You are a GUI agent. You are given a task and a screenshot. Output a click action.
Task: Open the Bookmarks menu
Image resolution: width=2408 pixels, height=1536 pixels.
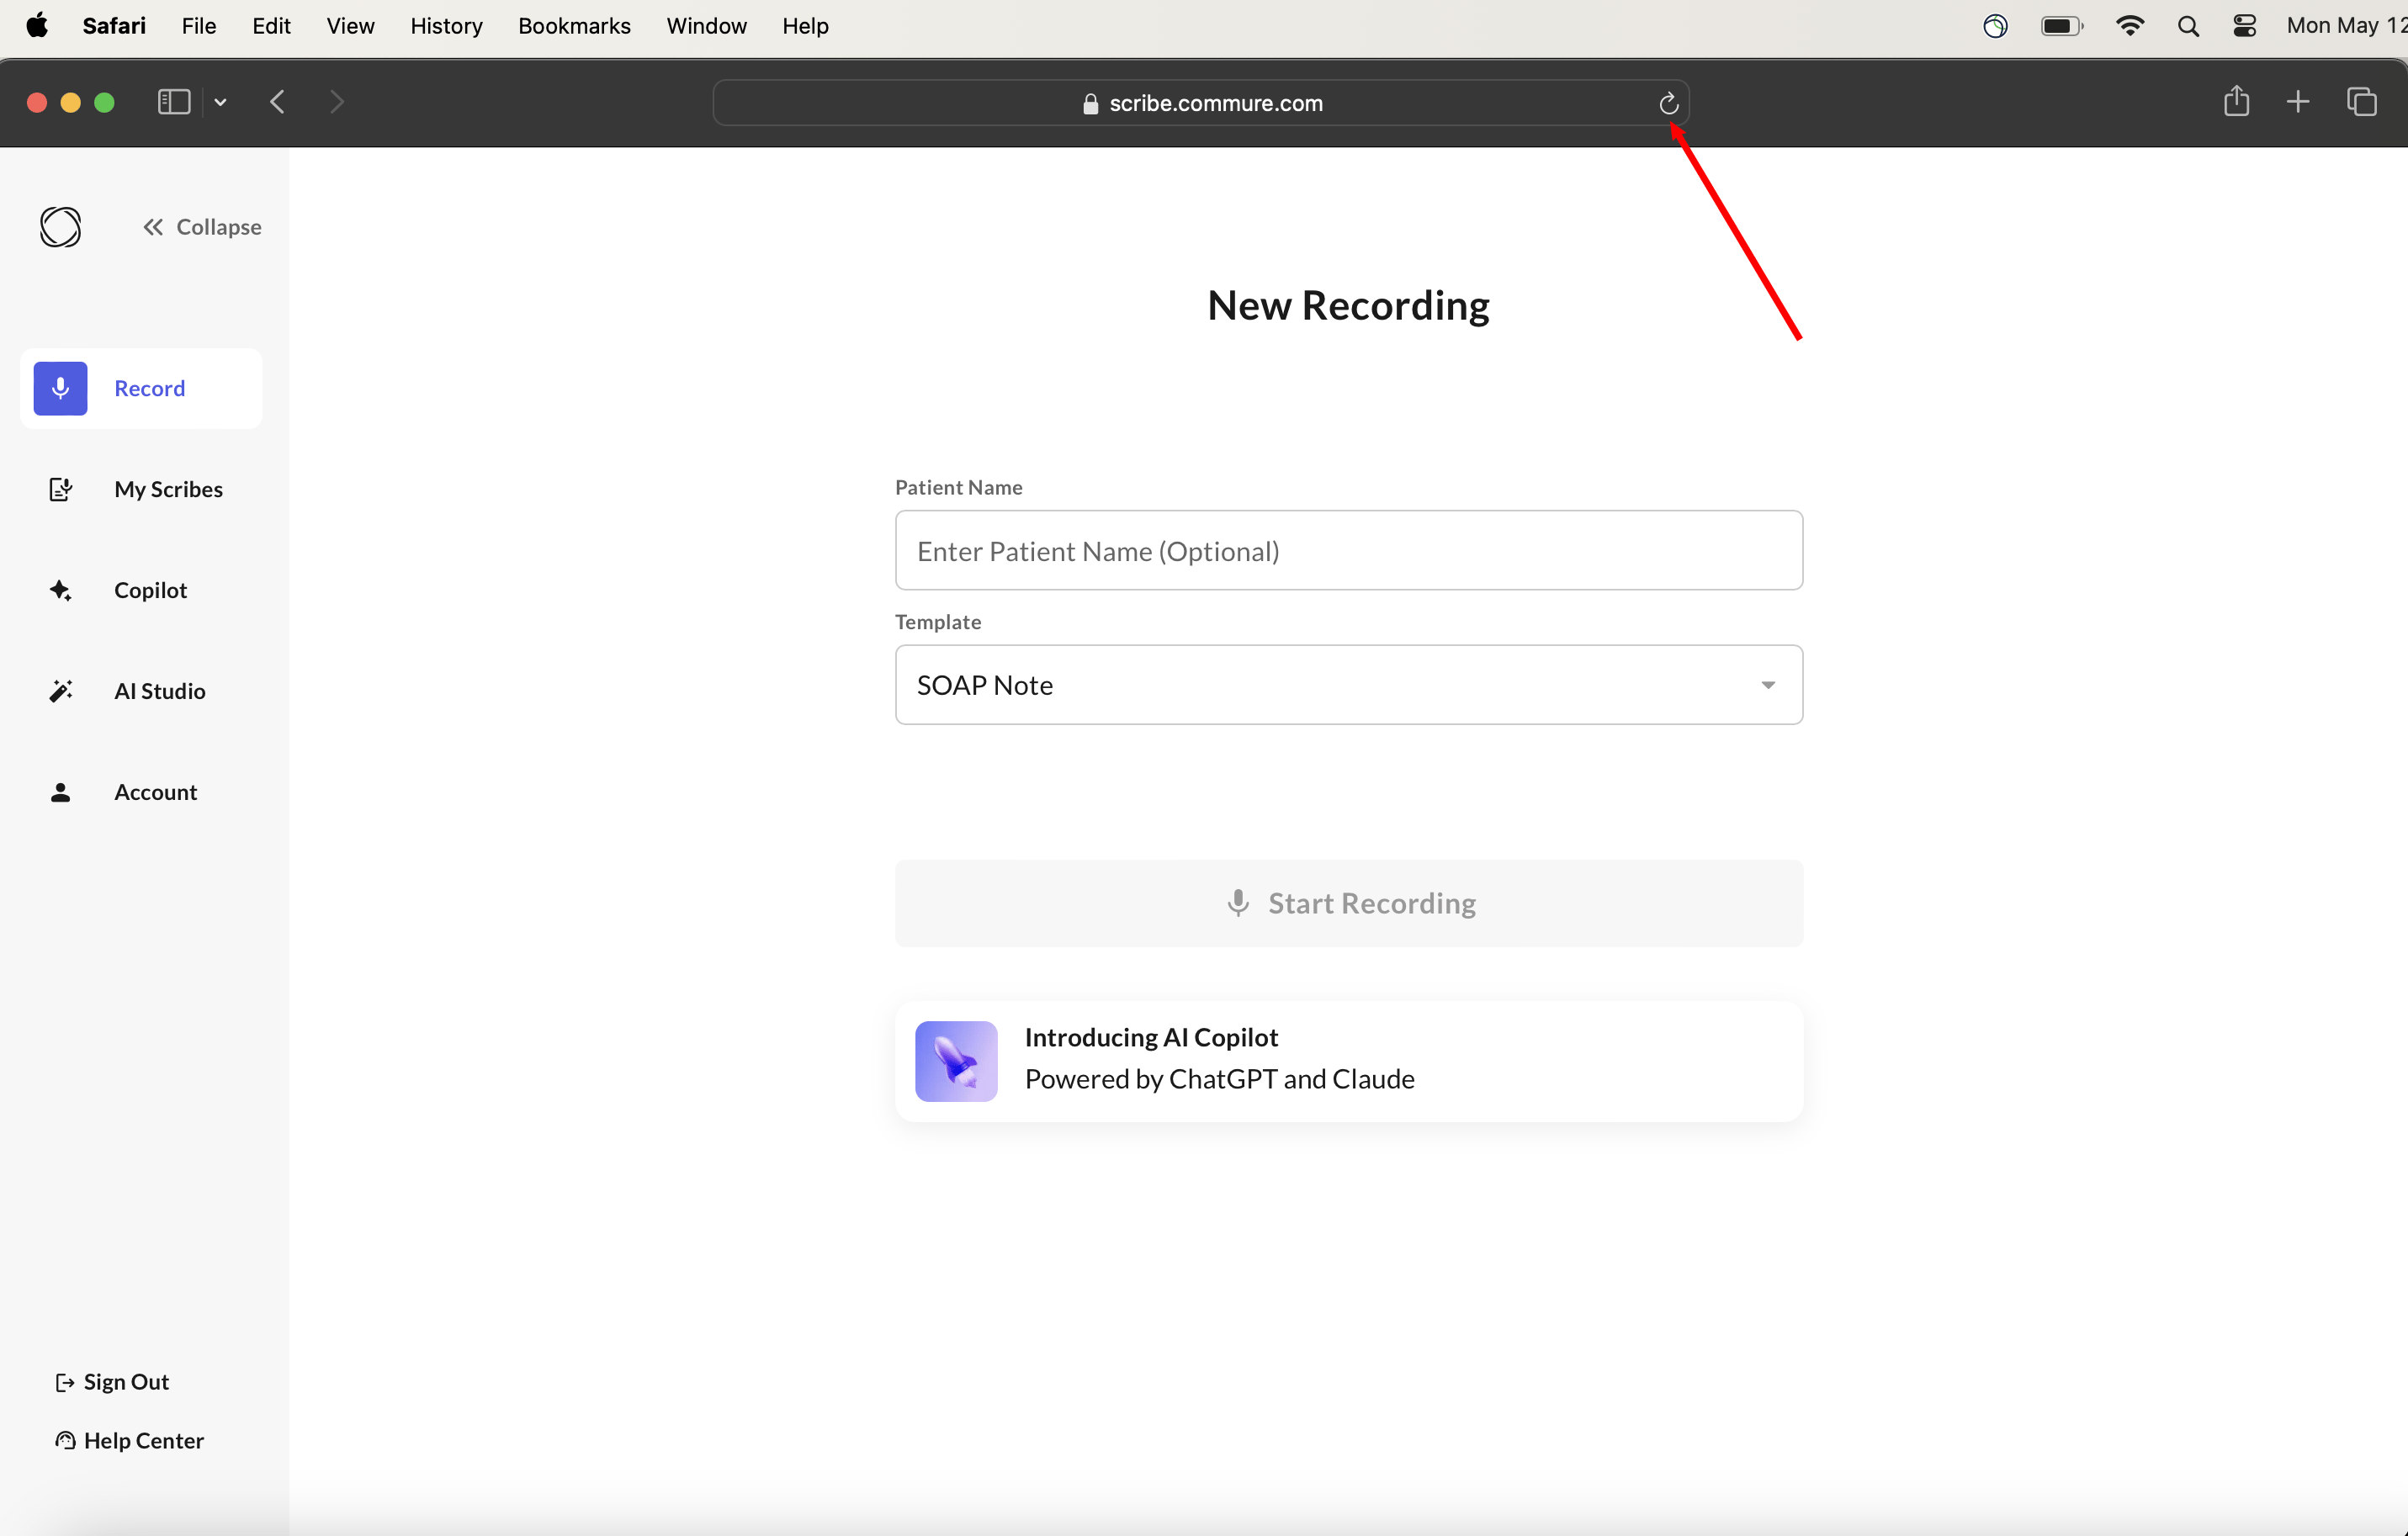574,26
